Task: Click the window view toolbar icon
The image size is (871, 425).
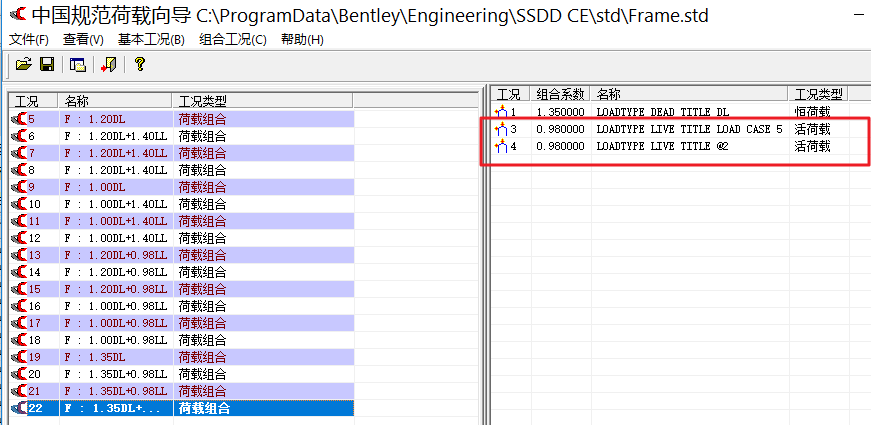Action: coord(77,64)
